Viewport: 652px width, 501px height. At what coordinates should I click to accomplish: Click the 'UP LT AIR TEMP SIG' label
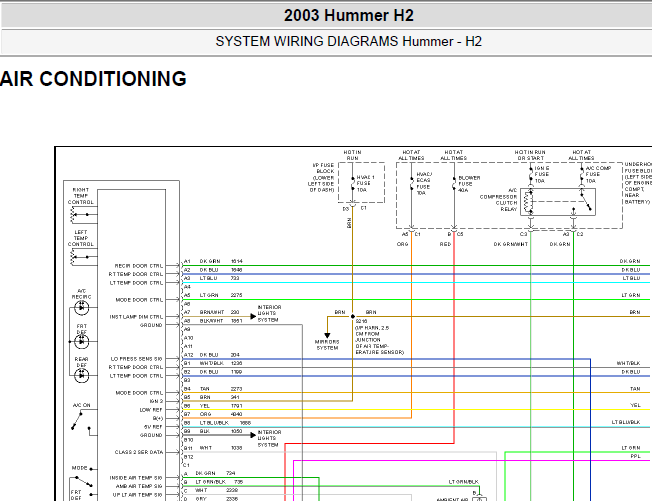coord(138,495)
